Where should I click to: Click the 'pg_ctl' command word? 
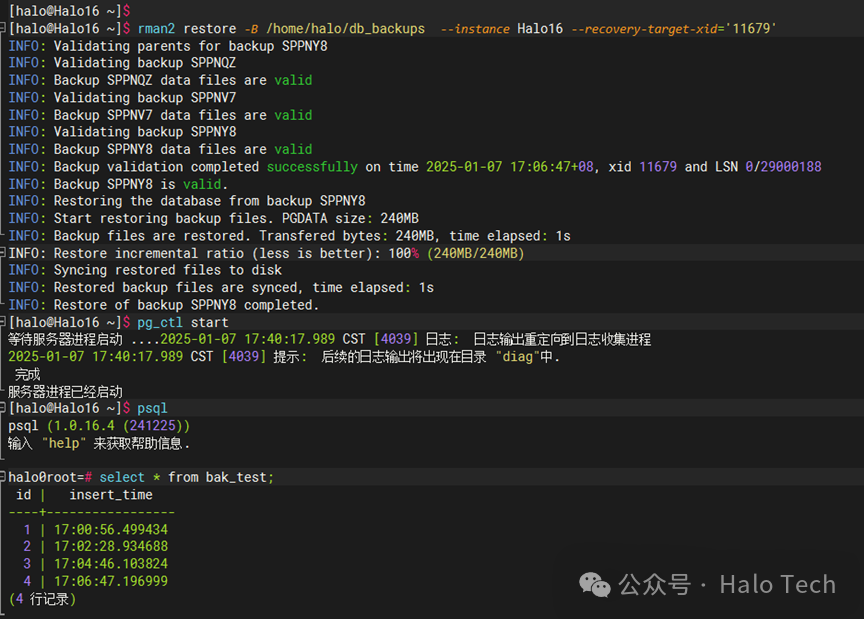(160, 322)
